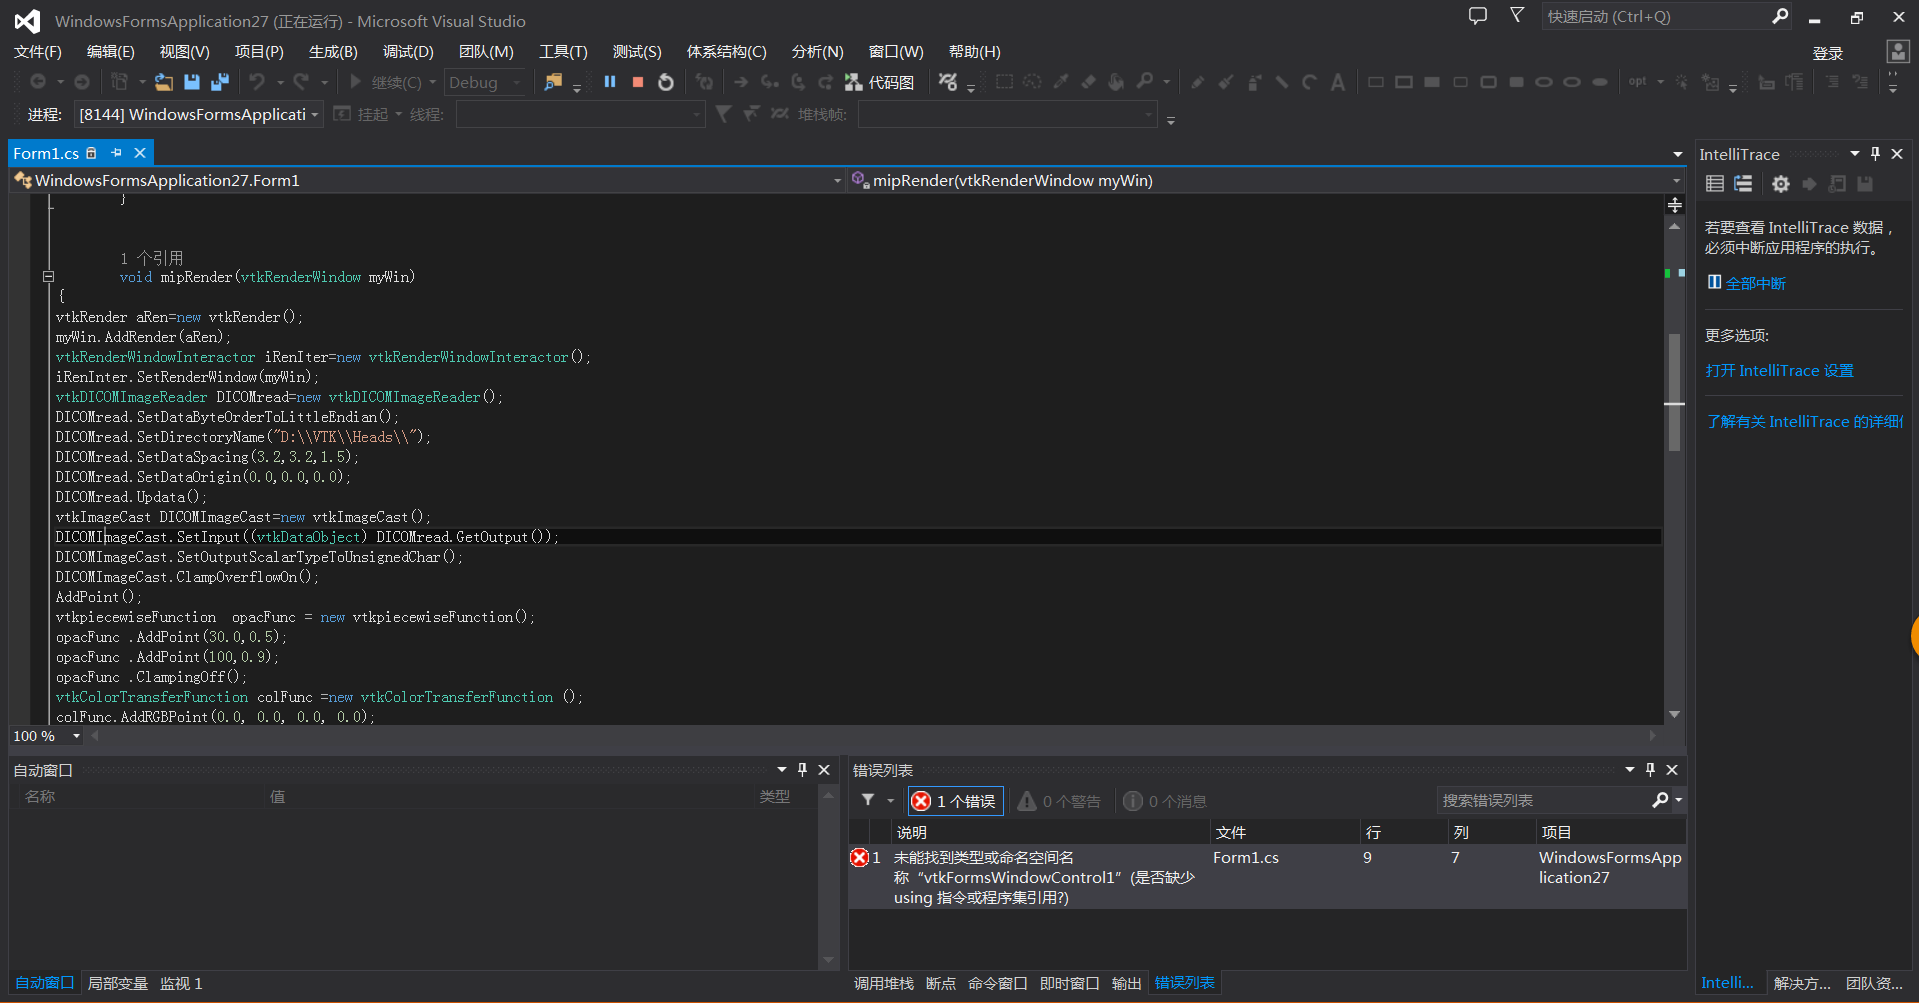The width and height of the screenshot is (1919, 1003).
Task: Open the 生成(B) menu
Action: click(x=333, y=52)
